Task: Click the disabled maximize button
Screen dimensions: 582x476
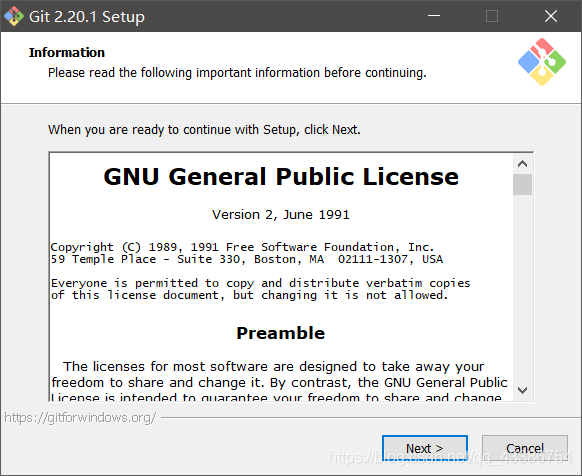Action: click(x=492, y=16)
